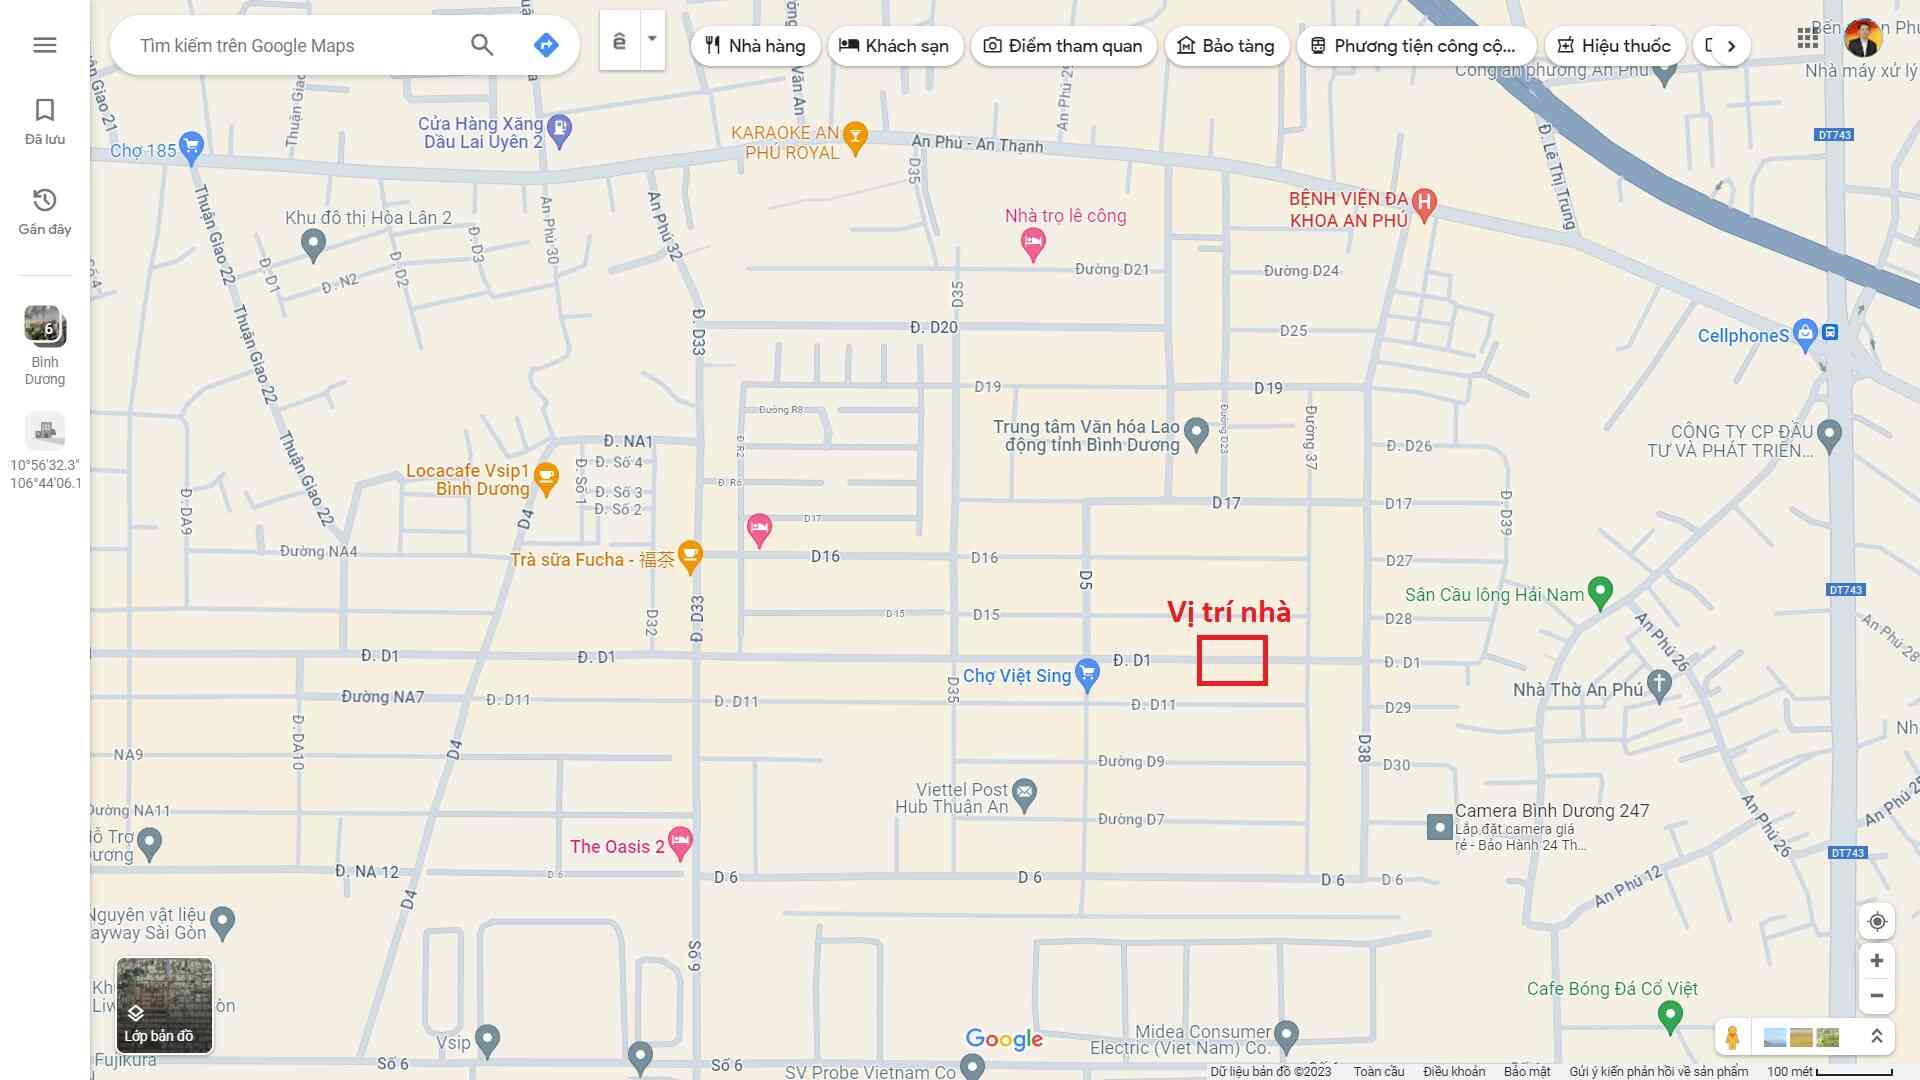The width and height of the screenshot is (1920, 1080).
Task: Select the Nhà hàng category chip
Action: pyautogui.click(x=755, y=46)
